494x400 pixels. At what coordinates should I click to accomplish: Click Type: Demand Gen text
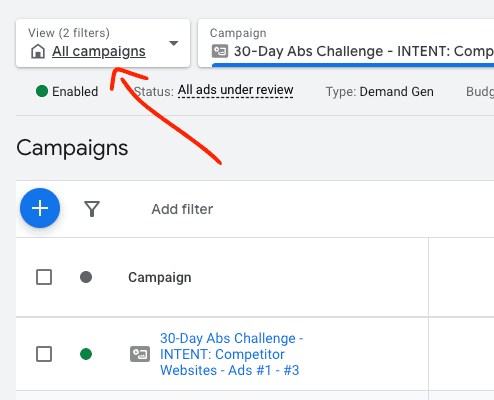pyautogui.click(x=380, y=91)
